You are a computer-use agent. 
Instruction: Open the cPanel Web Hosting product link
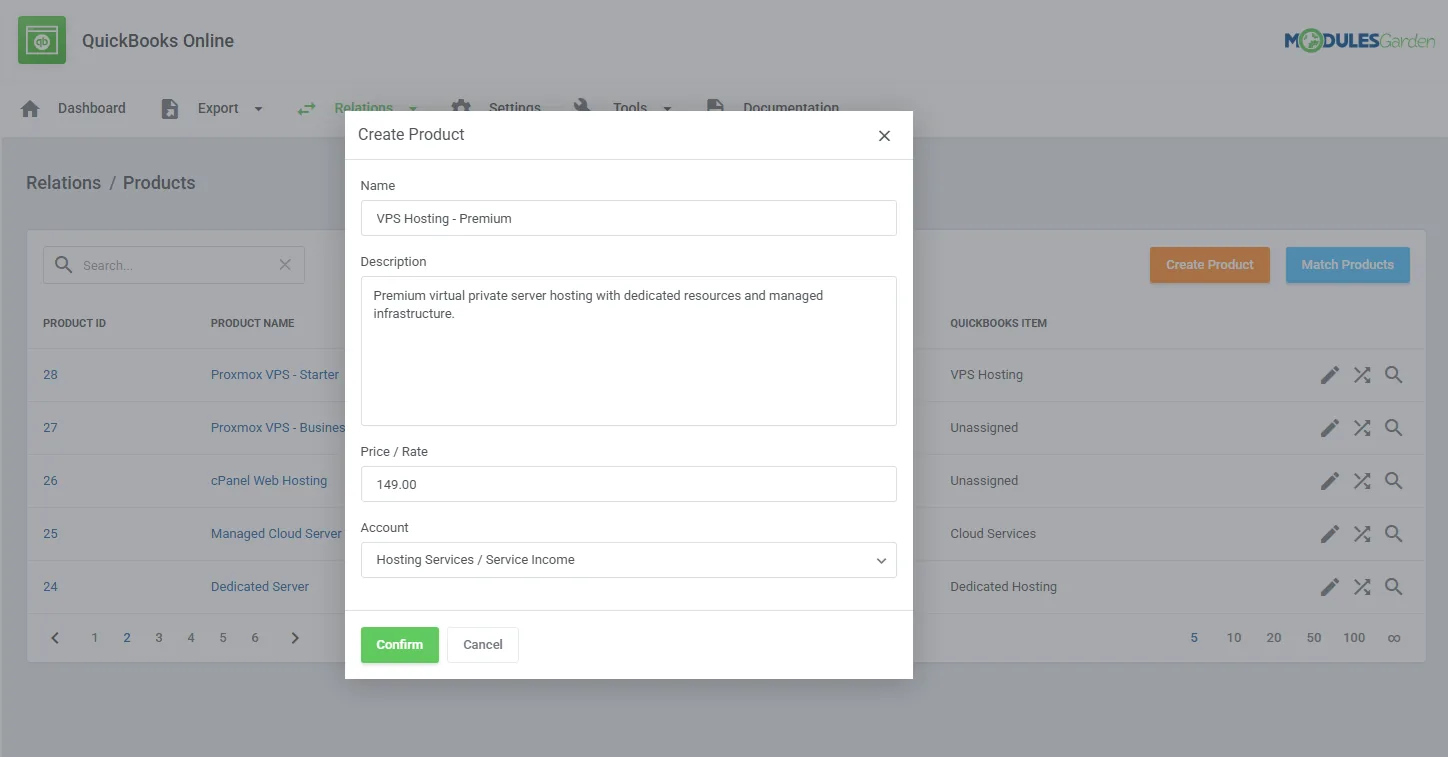[x=269, y=481]
